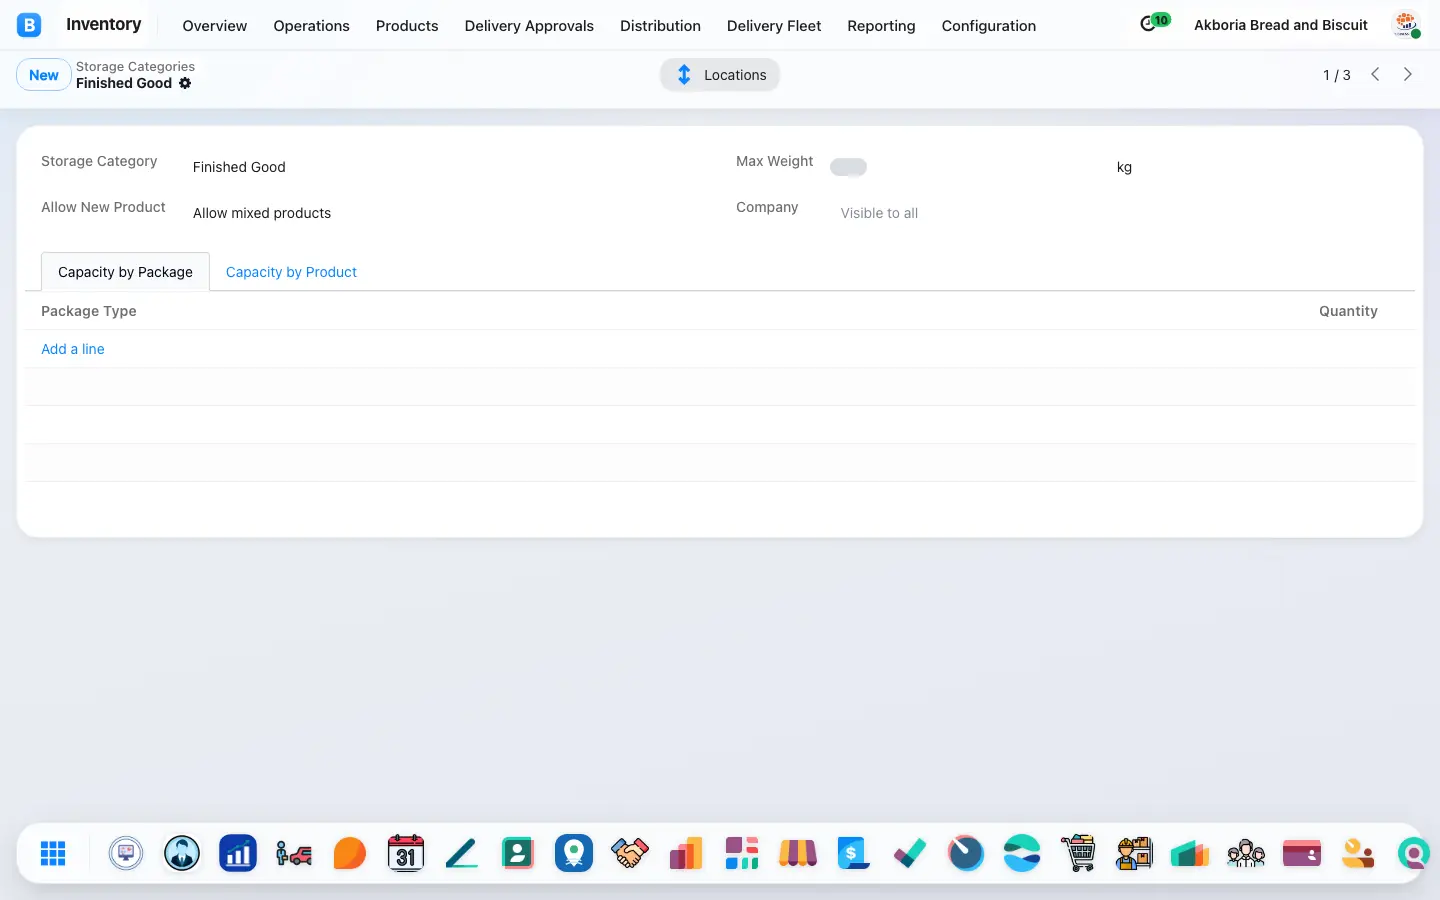Open the Operations menu
1440x900 pixels.
pyautogui.click(x=311, y=26)
